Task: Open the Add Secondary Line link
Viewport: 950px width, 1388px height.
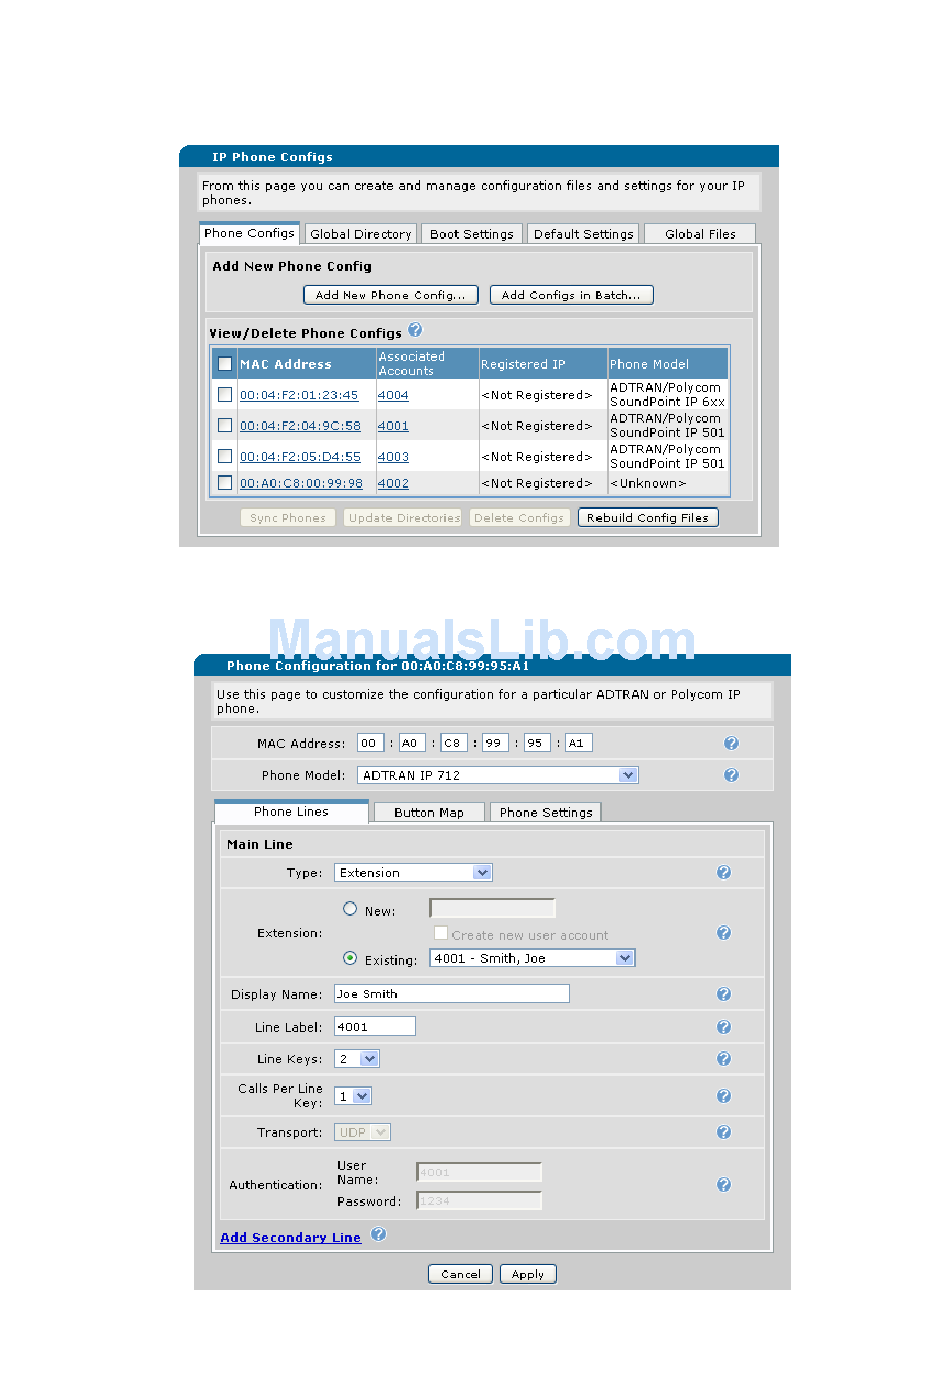Action: (x=291, y=1237)
